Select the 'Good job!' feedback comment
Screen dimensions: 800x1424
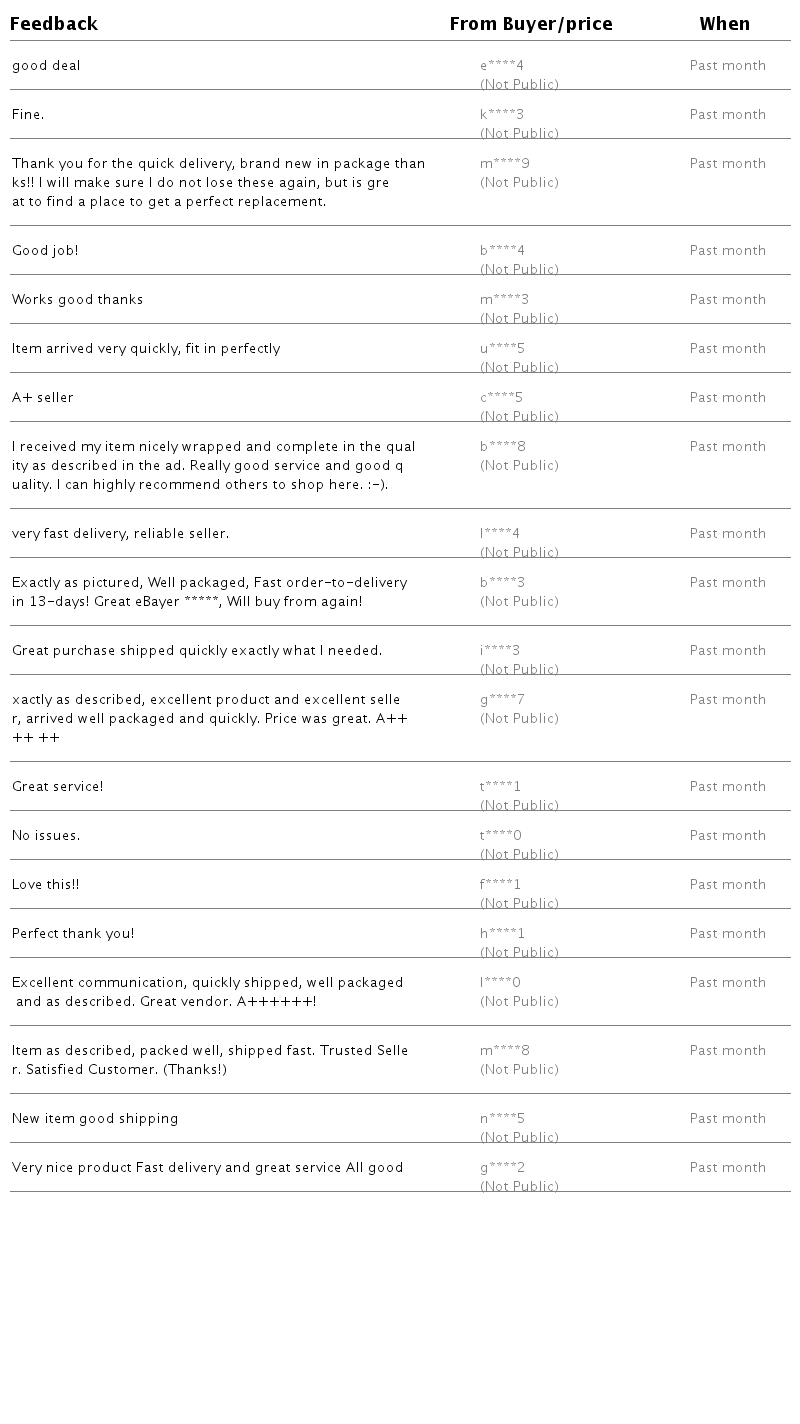[45, 251]
